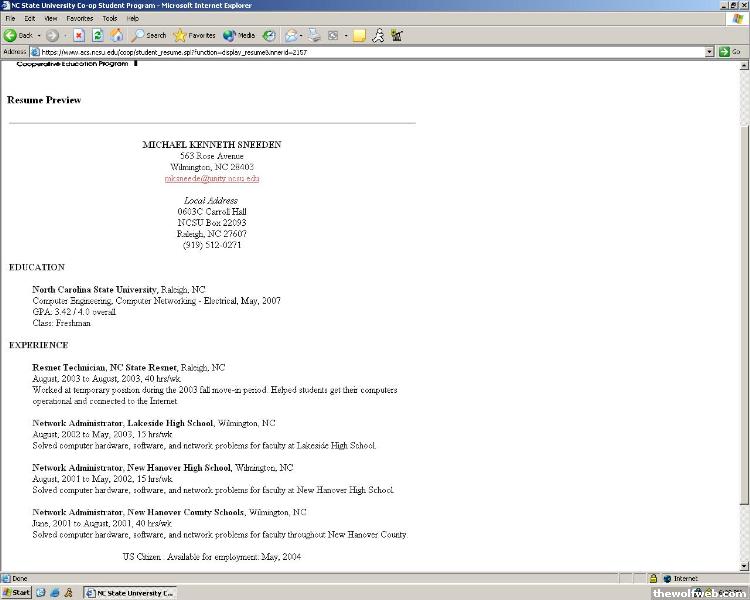Open the Windows Start menu
Image resolution: width=750 pixels, height=600 pixels.
tap(17, 592)
